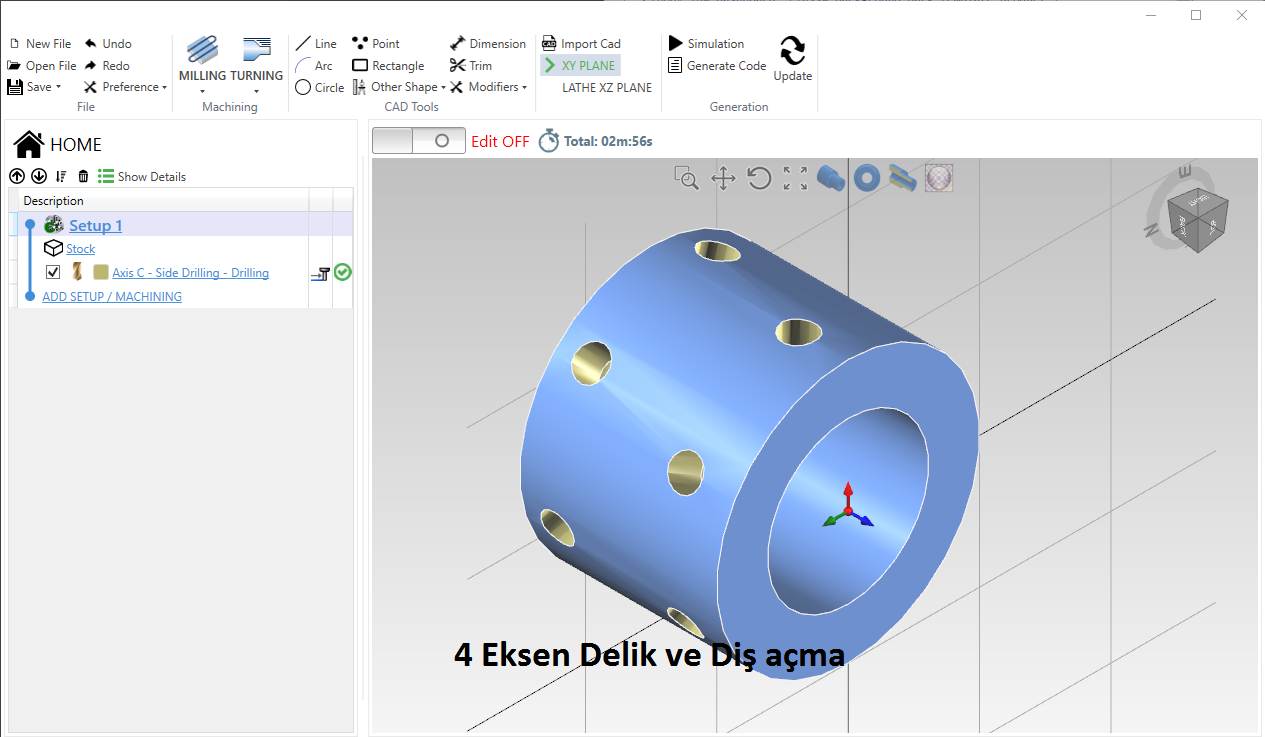
Task: Activate the pan view tool
Action: point(723,179)
